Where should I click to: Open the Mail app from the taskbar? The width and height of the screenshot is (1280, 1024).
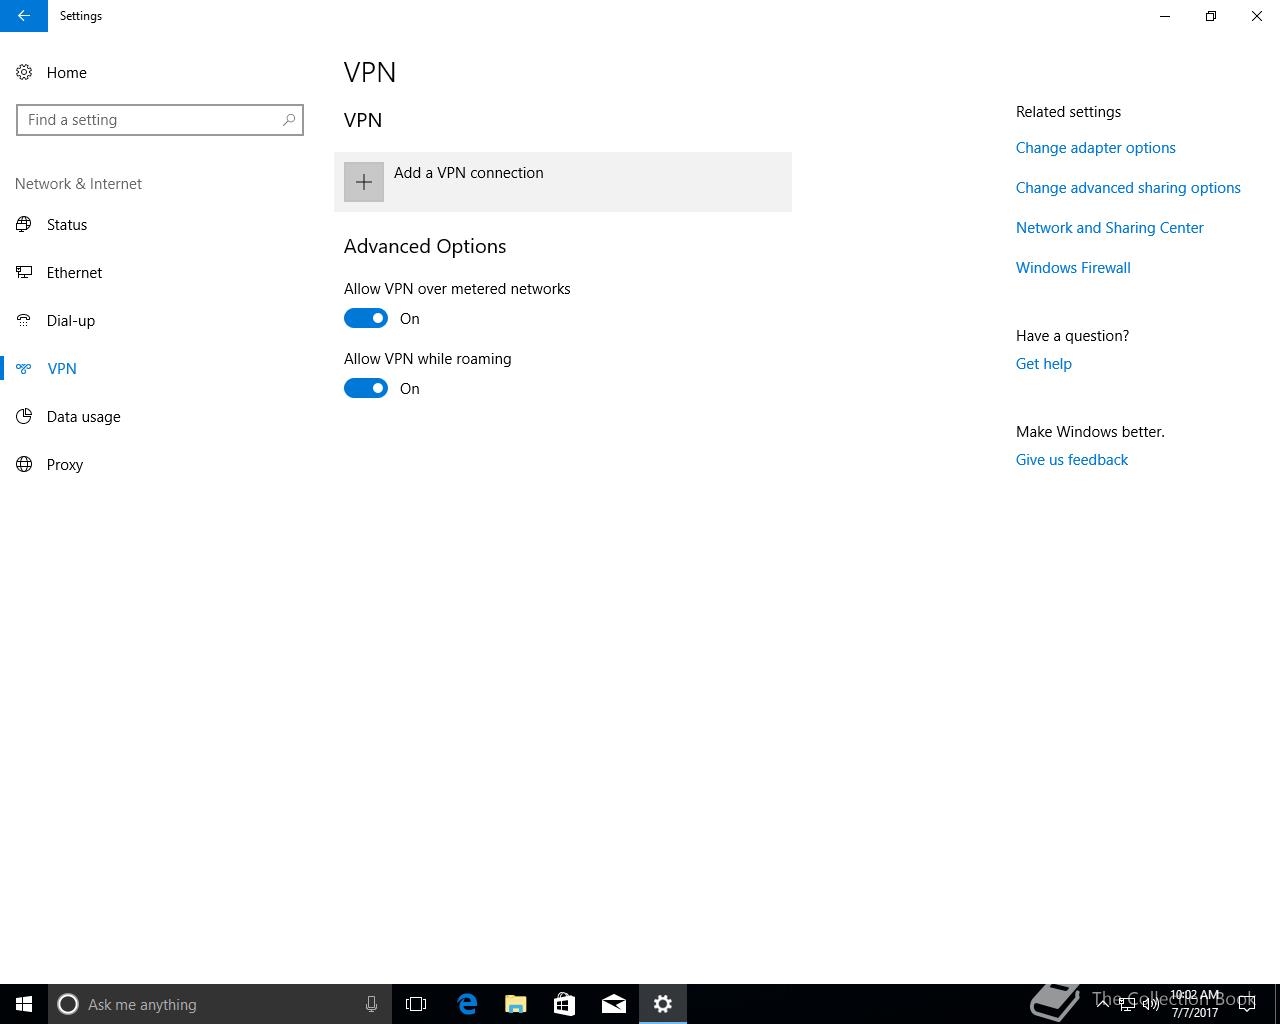614,1004
